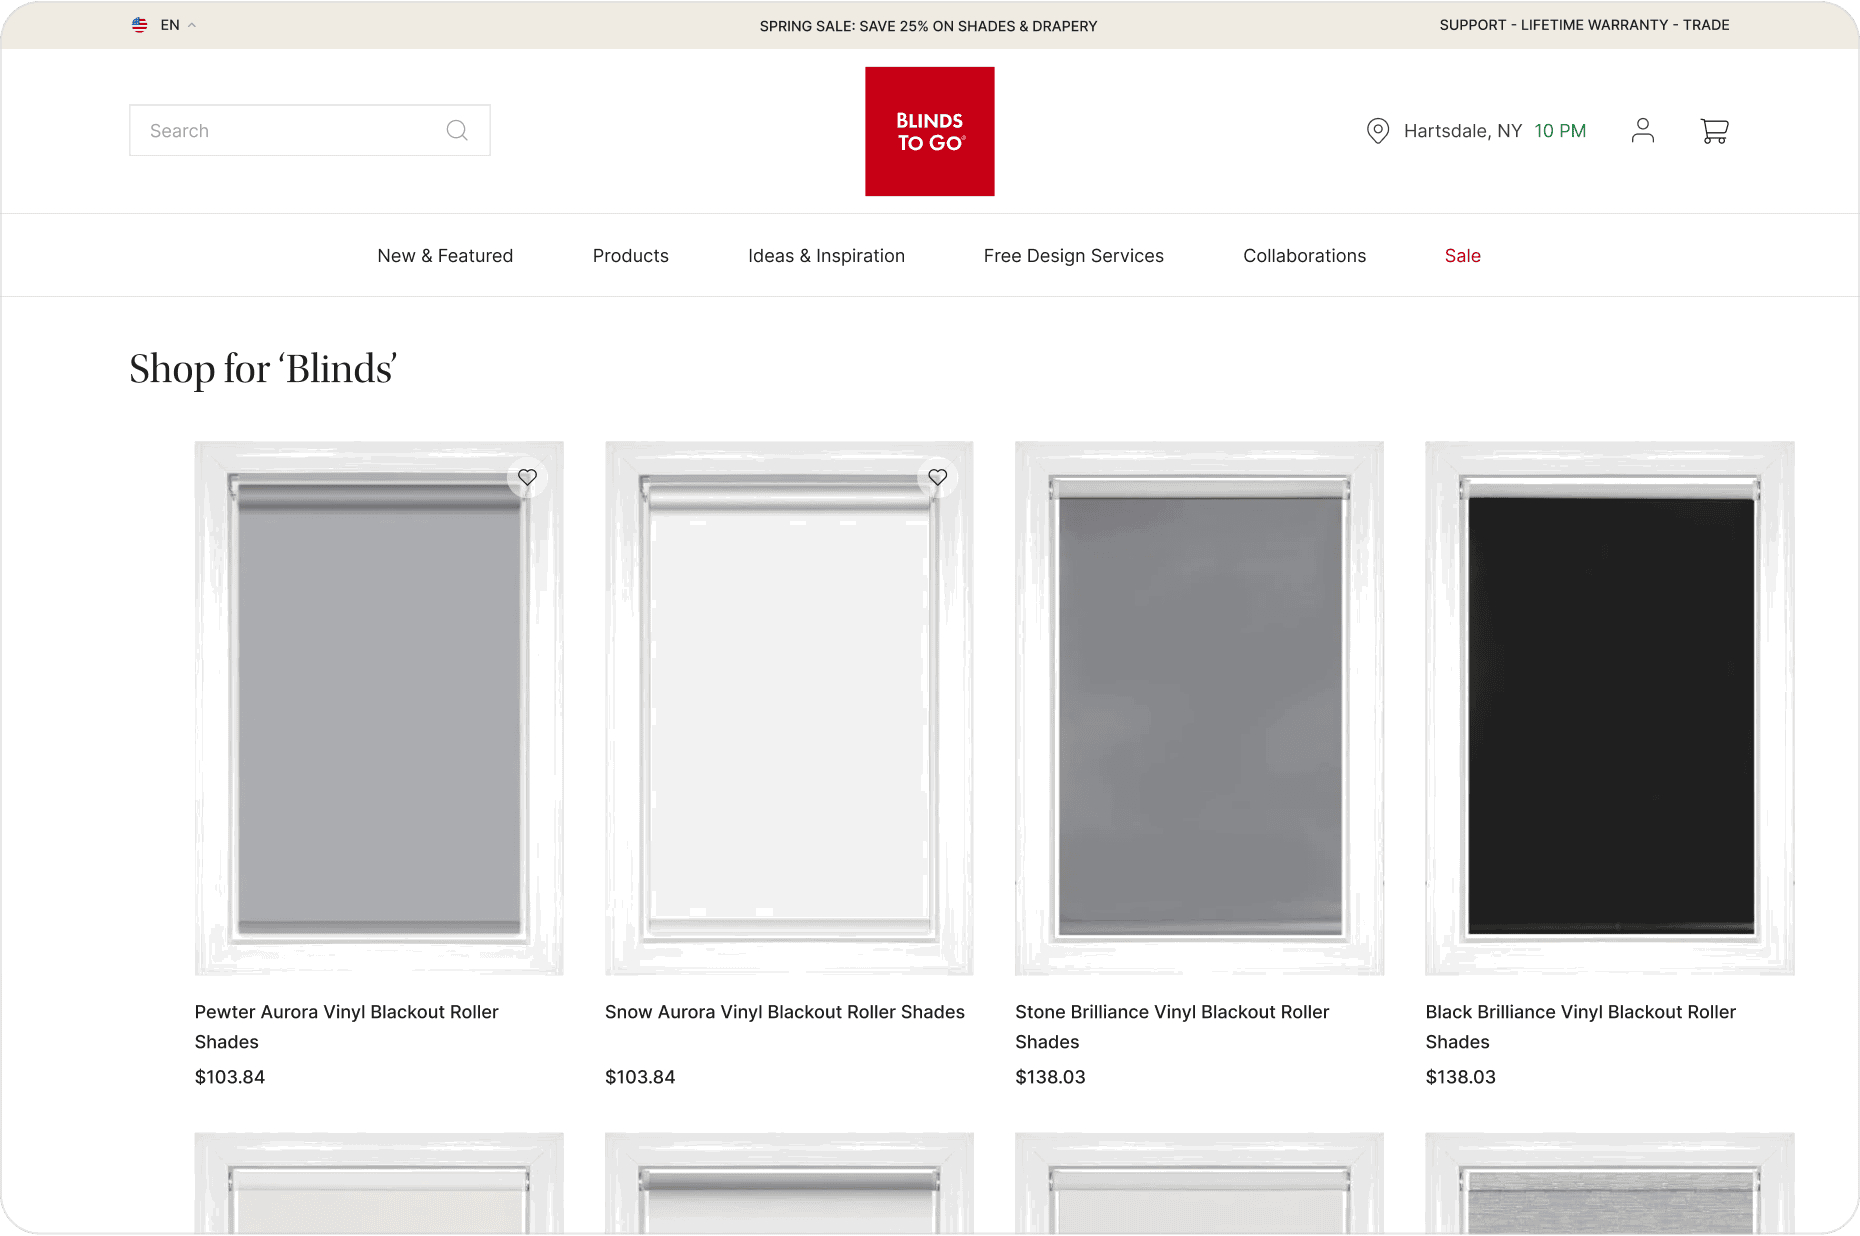The width and height of the screenshot is (1860, 1236).
Task: Open the user account icon
Action: coord(1642,131)
